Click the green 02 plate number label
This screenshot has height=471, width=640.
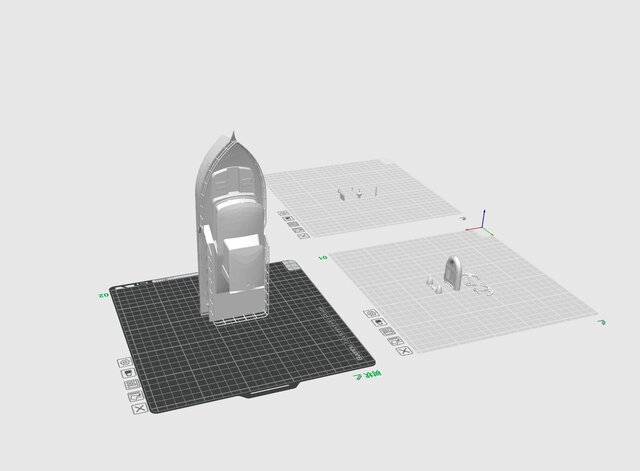[x=103, y=295]
